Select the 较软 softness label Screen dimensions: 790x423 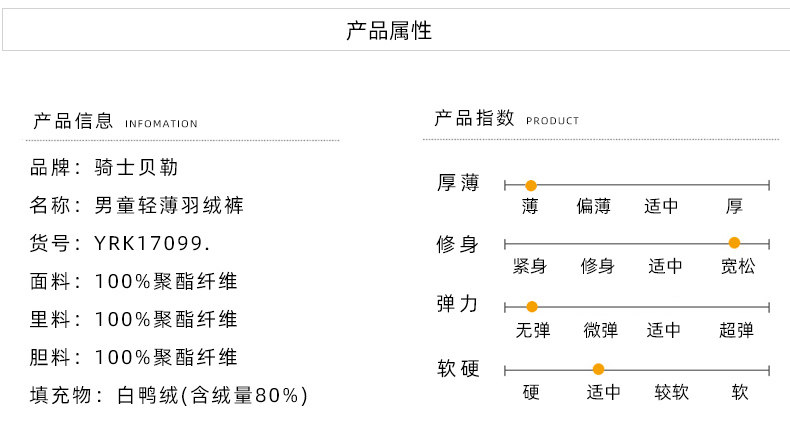coord(672,392)
